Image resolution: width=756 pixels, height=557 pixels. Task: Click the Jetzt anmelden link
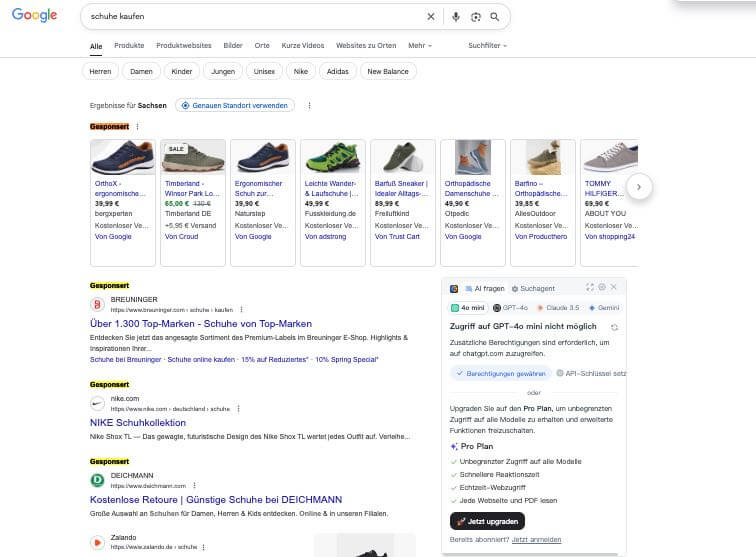coord(536,540)
